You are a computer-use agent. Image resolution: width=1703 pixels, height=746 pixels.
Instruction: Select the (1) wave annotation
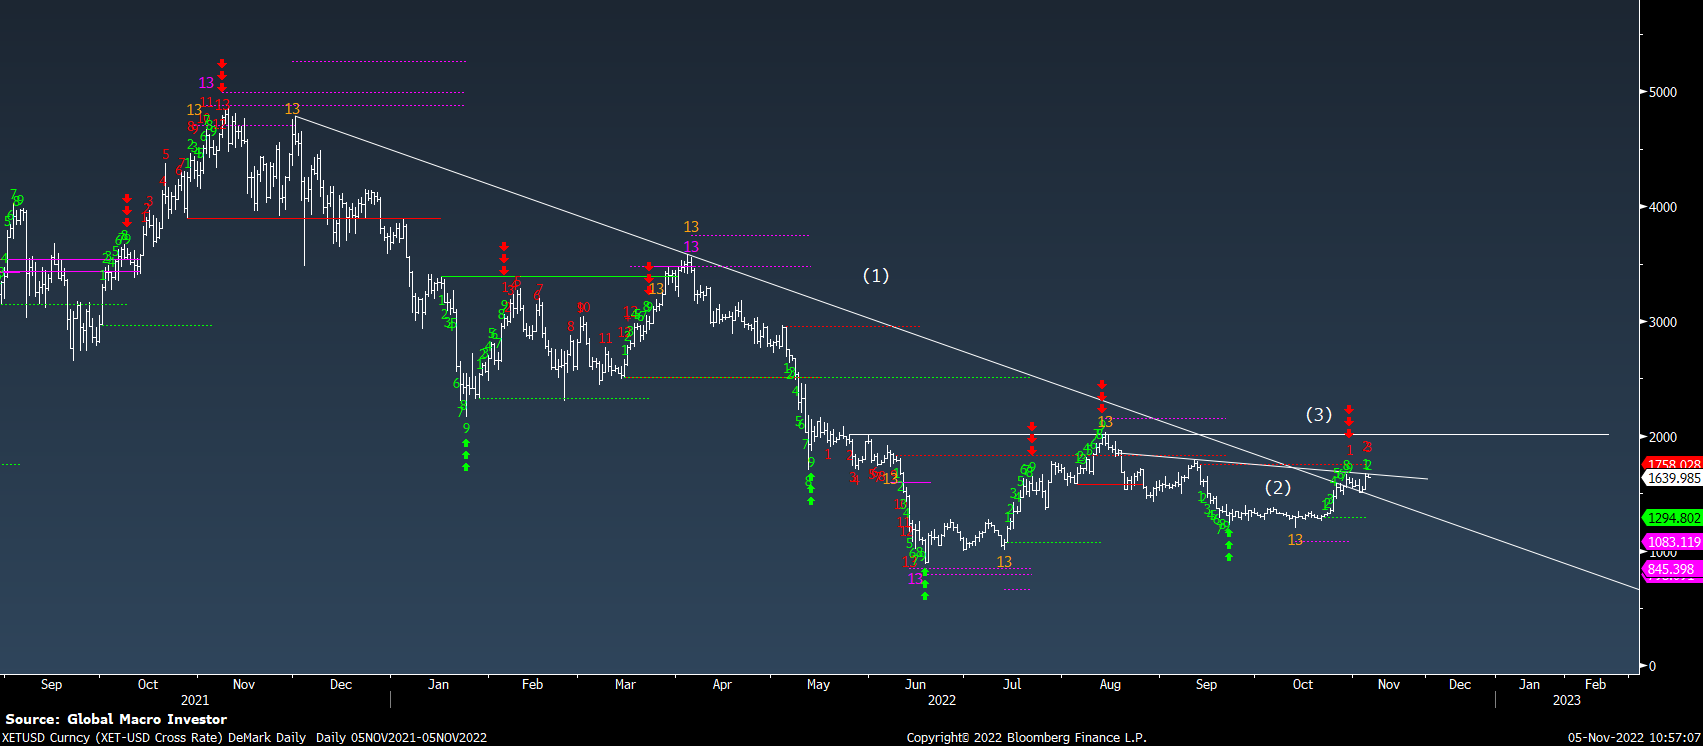876,276
